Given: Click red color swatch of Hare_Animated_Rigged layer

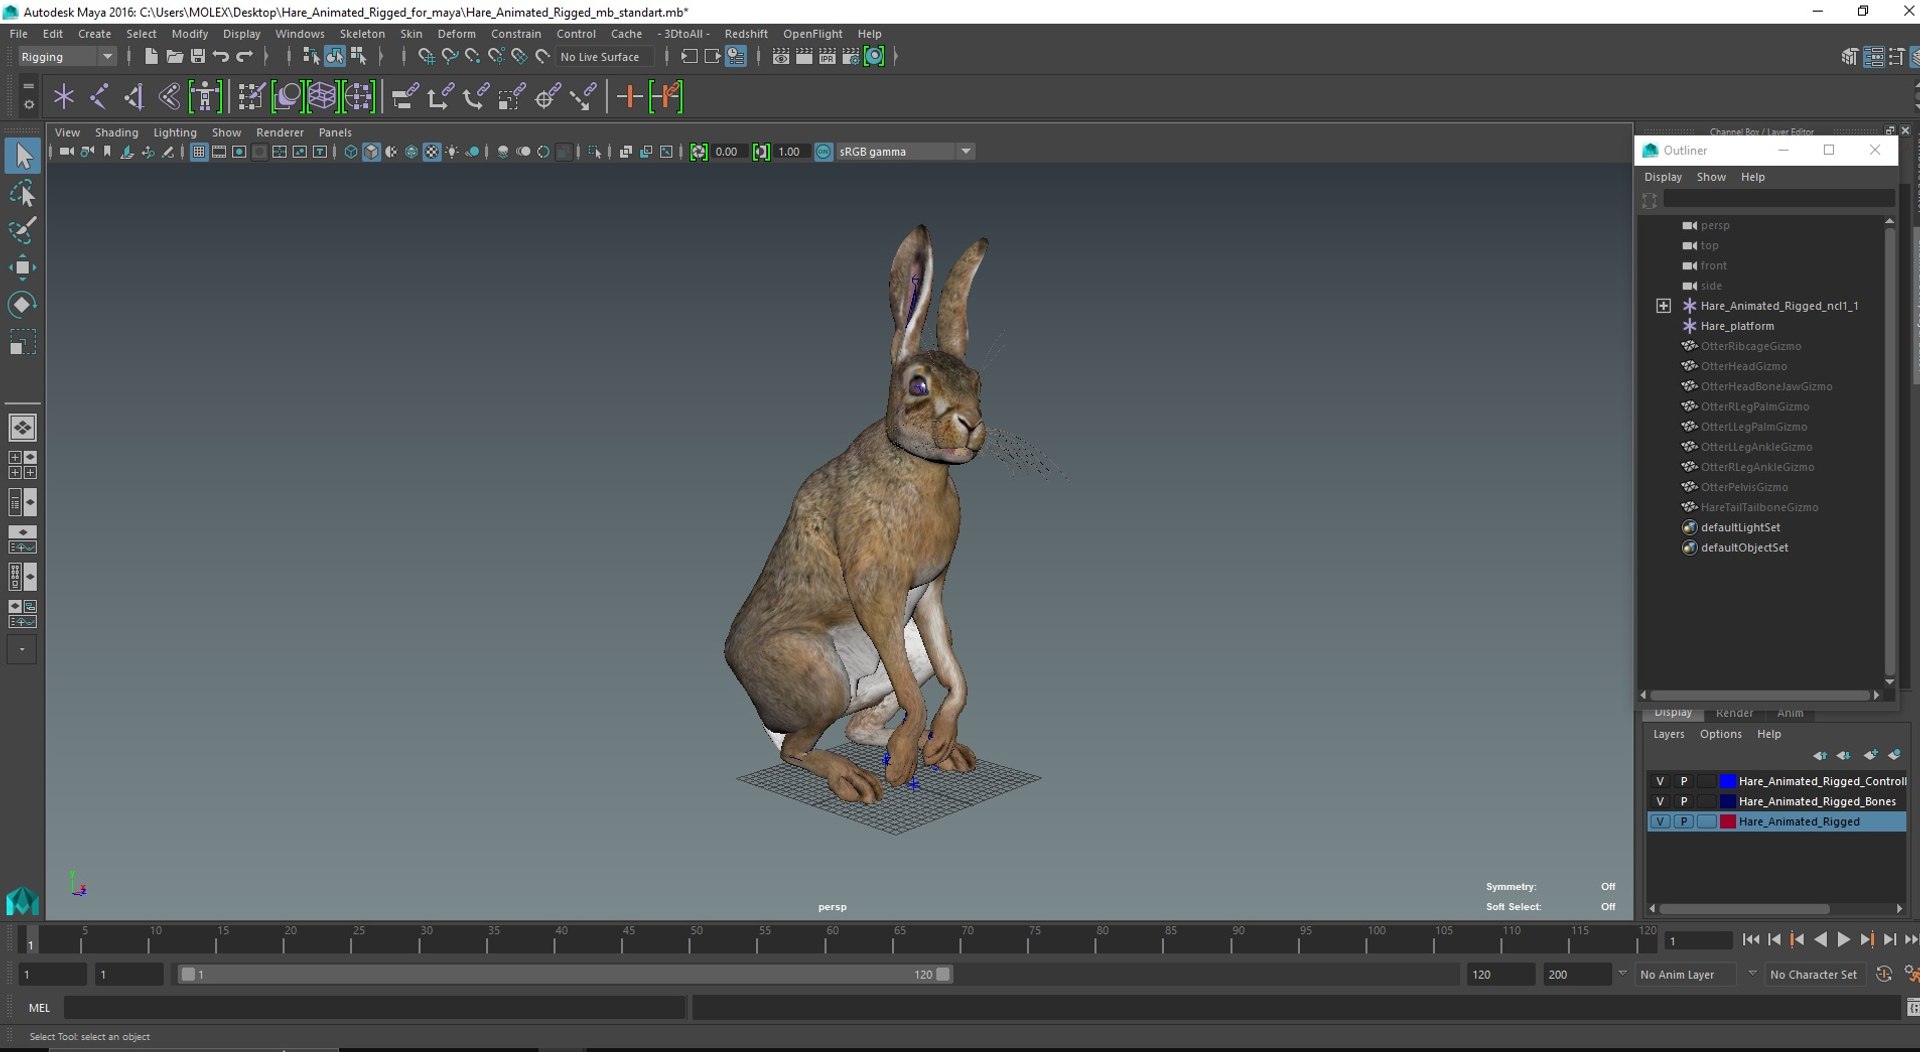Looking at the screenshot, I should [x=1728, y=821].
